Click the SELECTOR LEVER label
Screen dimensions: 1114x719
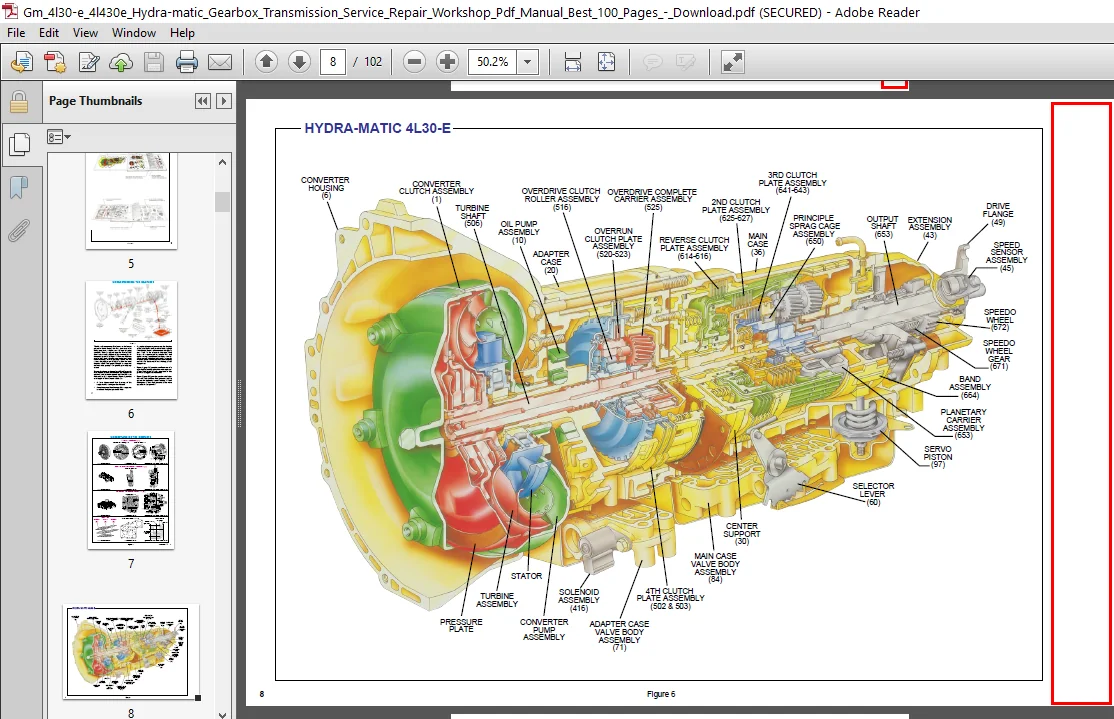pyautogui.click(x=873, y=494)
